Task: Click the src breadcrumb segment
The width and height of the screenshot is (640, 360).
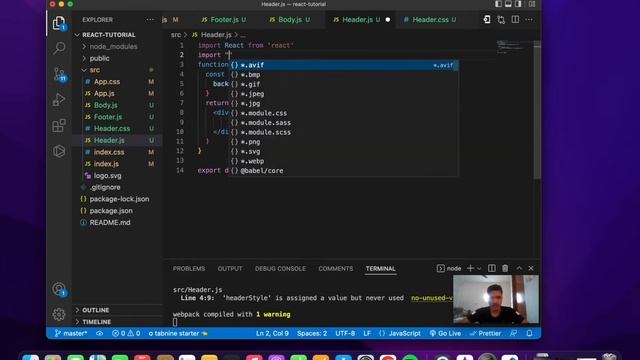Action: (176, 35)
